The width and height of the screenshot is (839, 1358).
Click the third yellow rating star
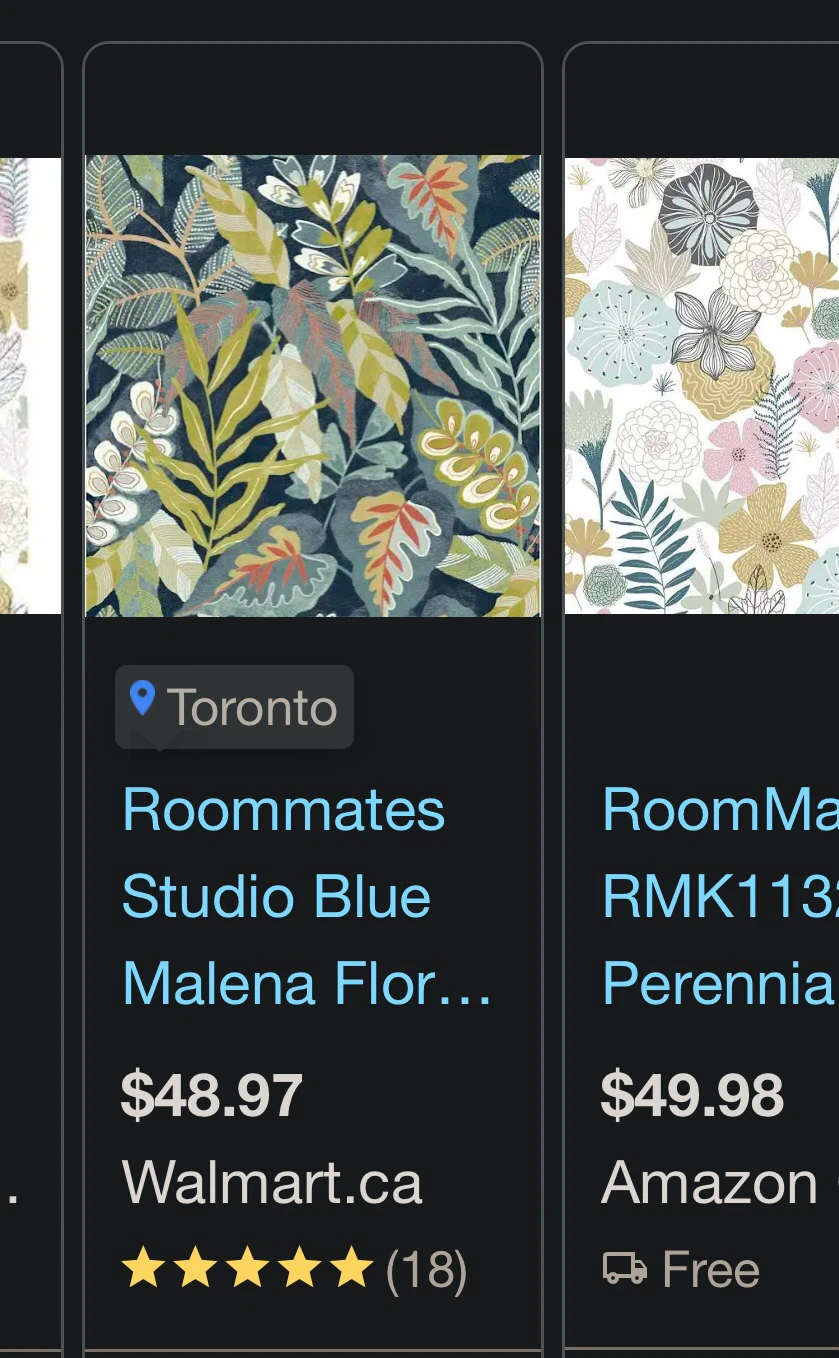[247, 1268]
